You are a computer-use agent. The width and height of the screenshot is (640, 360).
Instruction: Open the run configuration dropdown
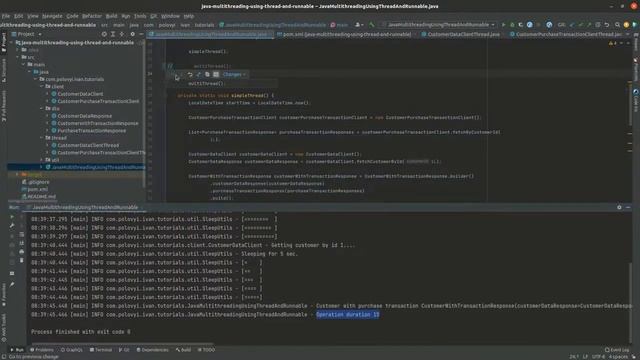pos(439,25)
